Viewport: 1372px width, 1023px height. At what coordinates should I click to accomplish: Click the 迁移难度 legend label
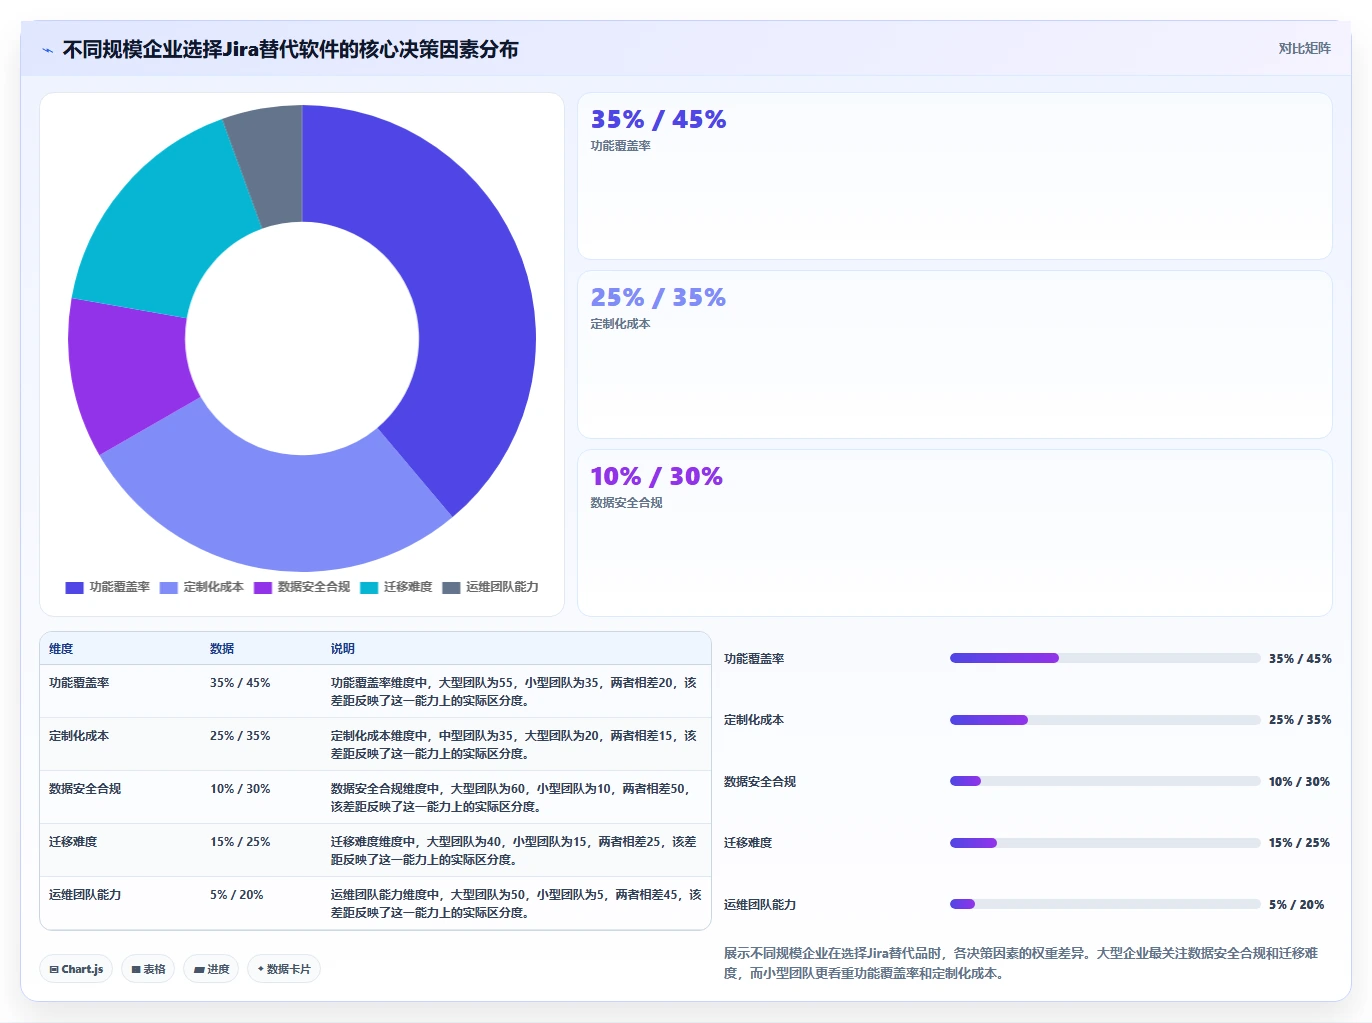pos(408,587)
